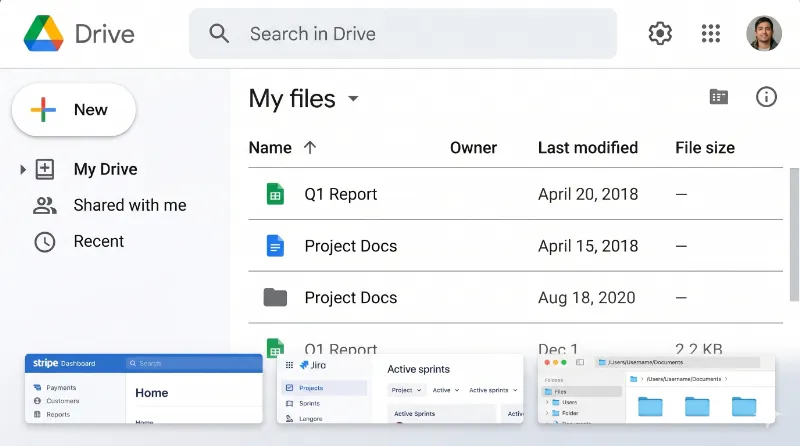
Task: Open Customers in the Stripe window
Action: [63, 401]
